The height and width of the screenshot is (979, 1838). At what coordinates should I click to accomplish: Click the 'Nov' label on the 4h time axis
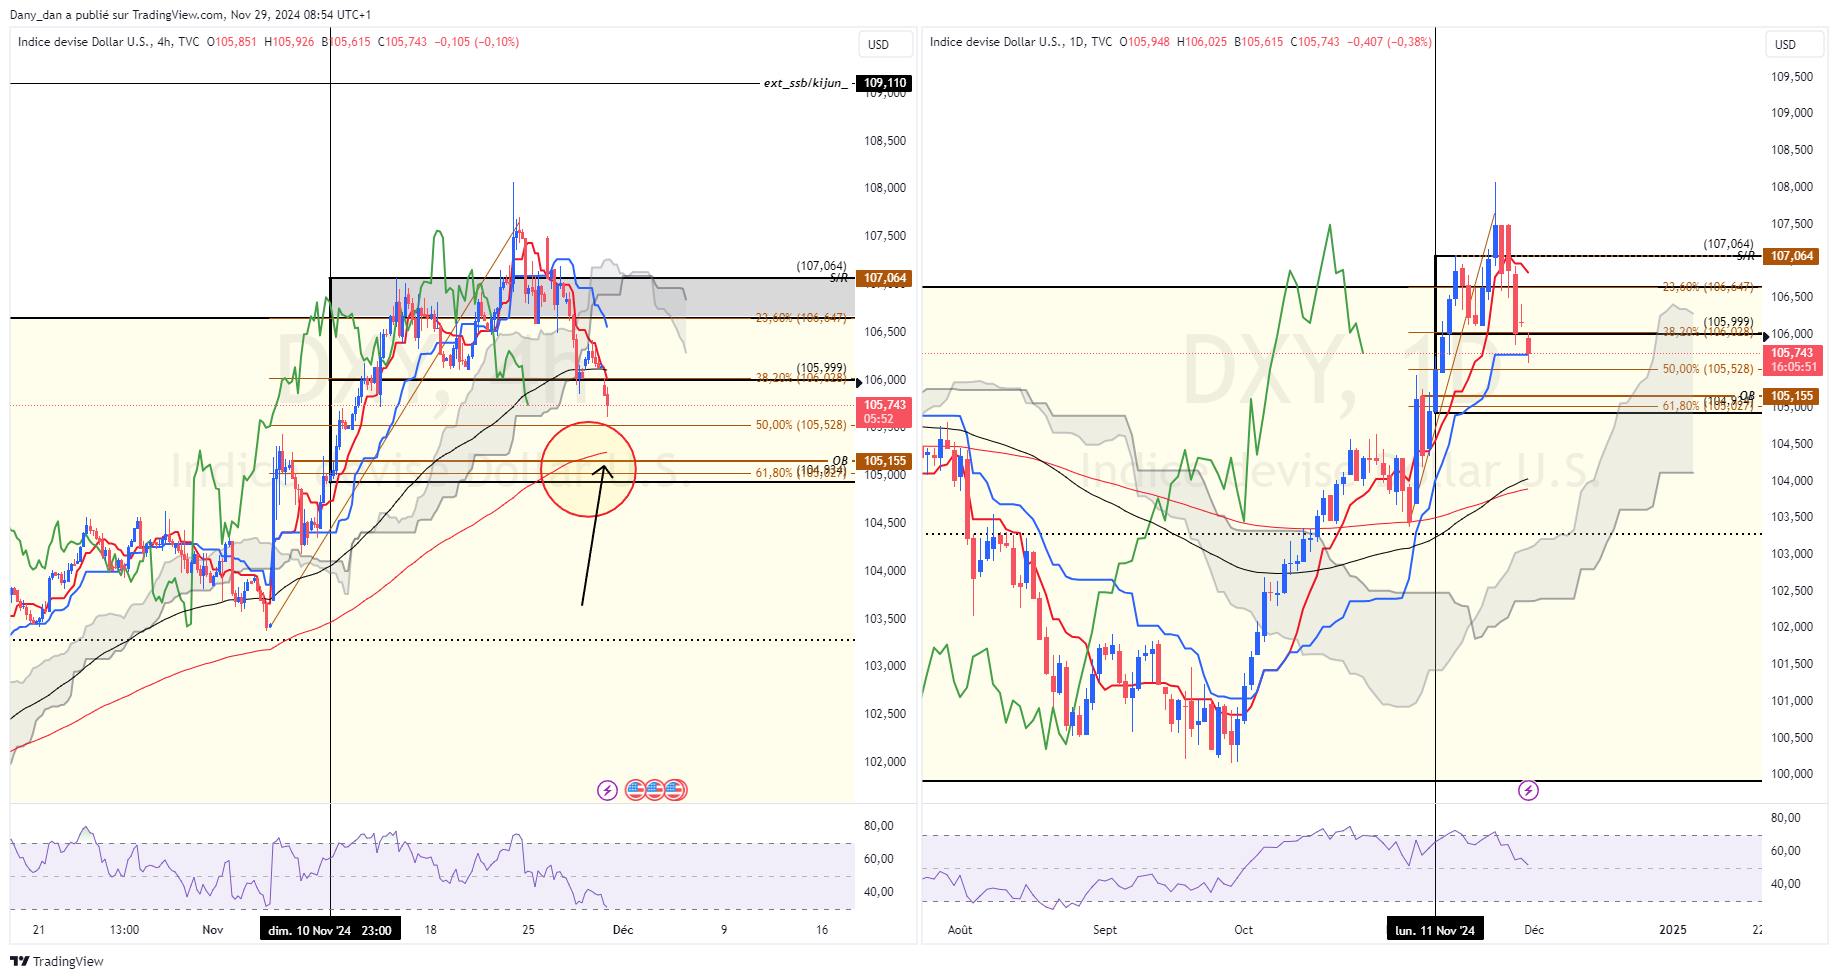pos(213,930)
